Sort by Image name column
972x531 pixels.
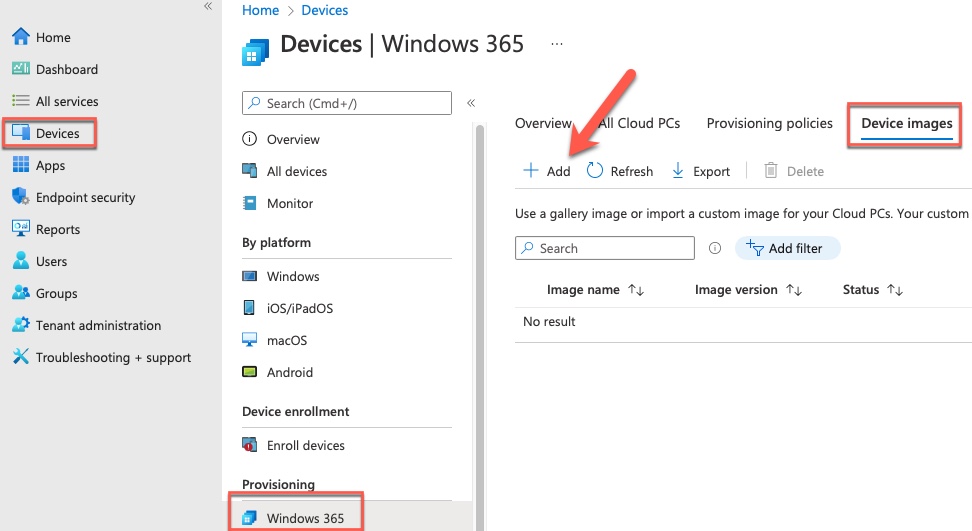(x=595, y=289)
